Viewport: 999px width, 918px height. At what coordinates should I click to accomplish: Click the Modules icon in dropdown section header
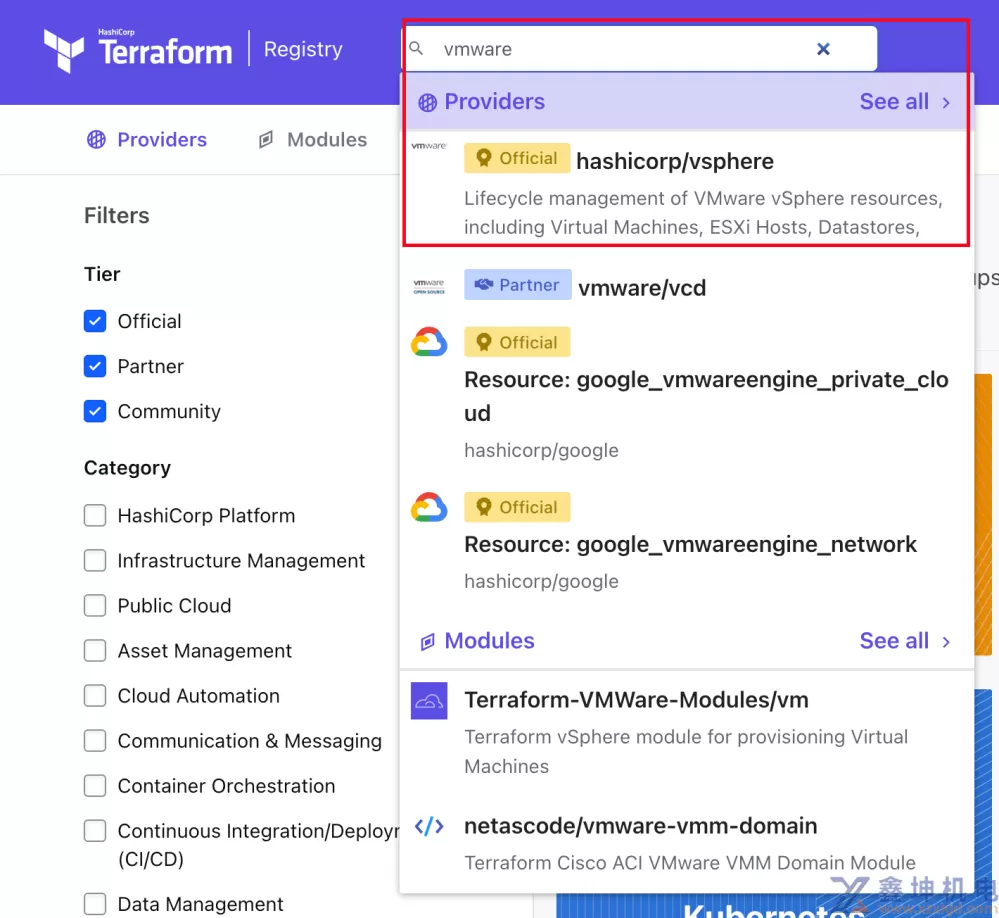coord(428,642)
